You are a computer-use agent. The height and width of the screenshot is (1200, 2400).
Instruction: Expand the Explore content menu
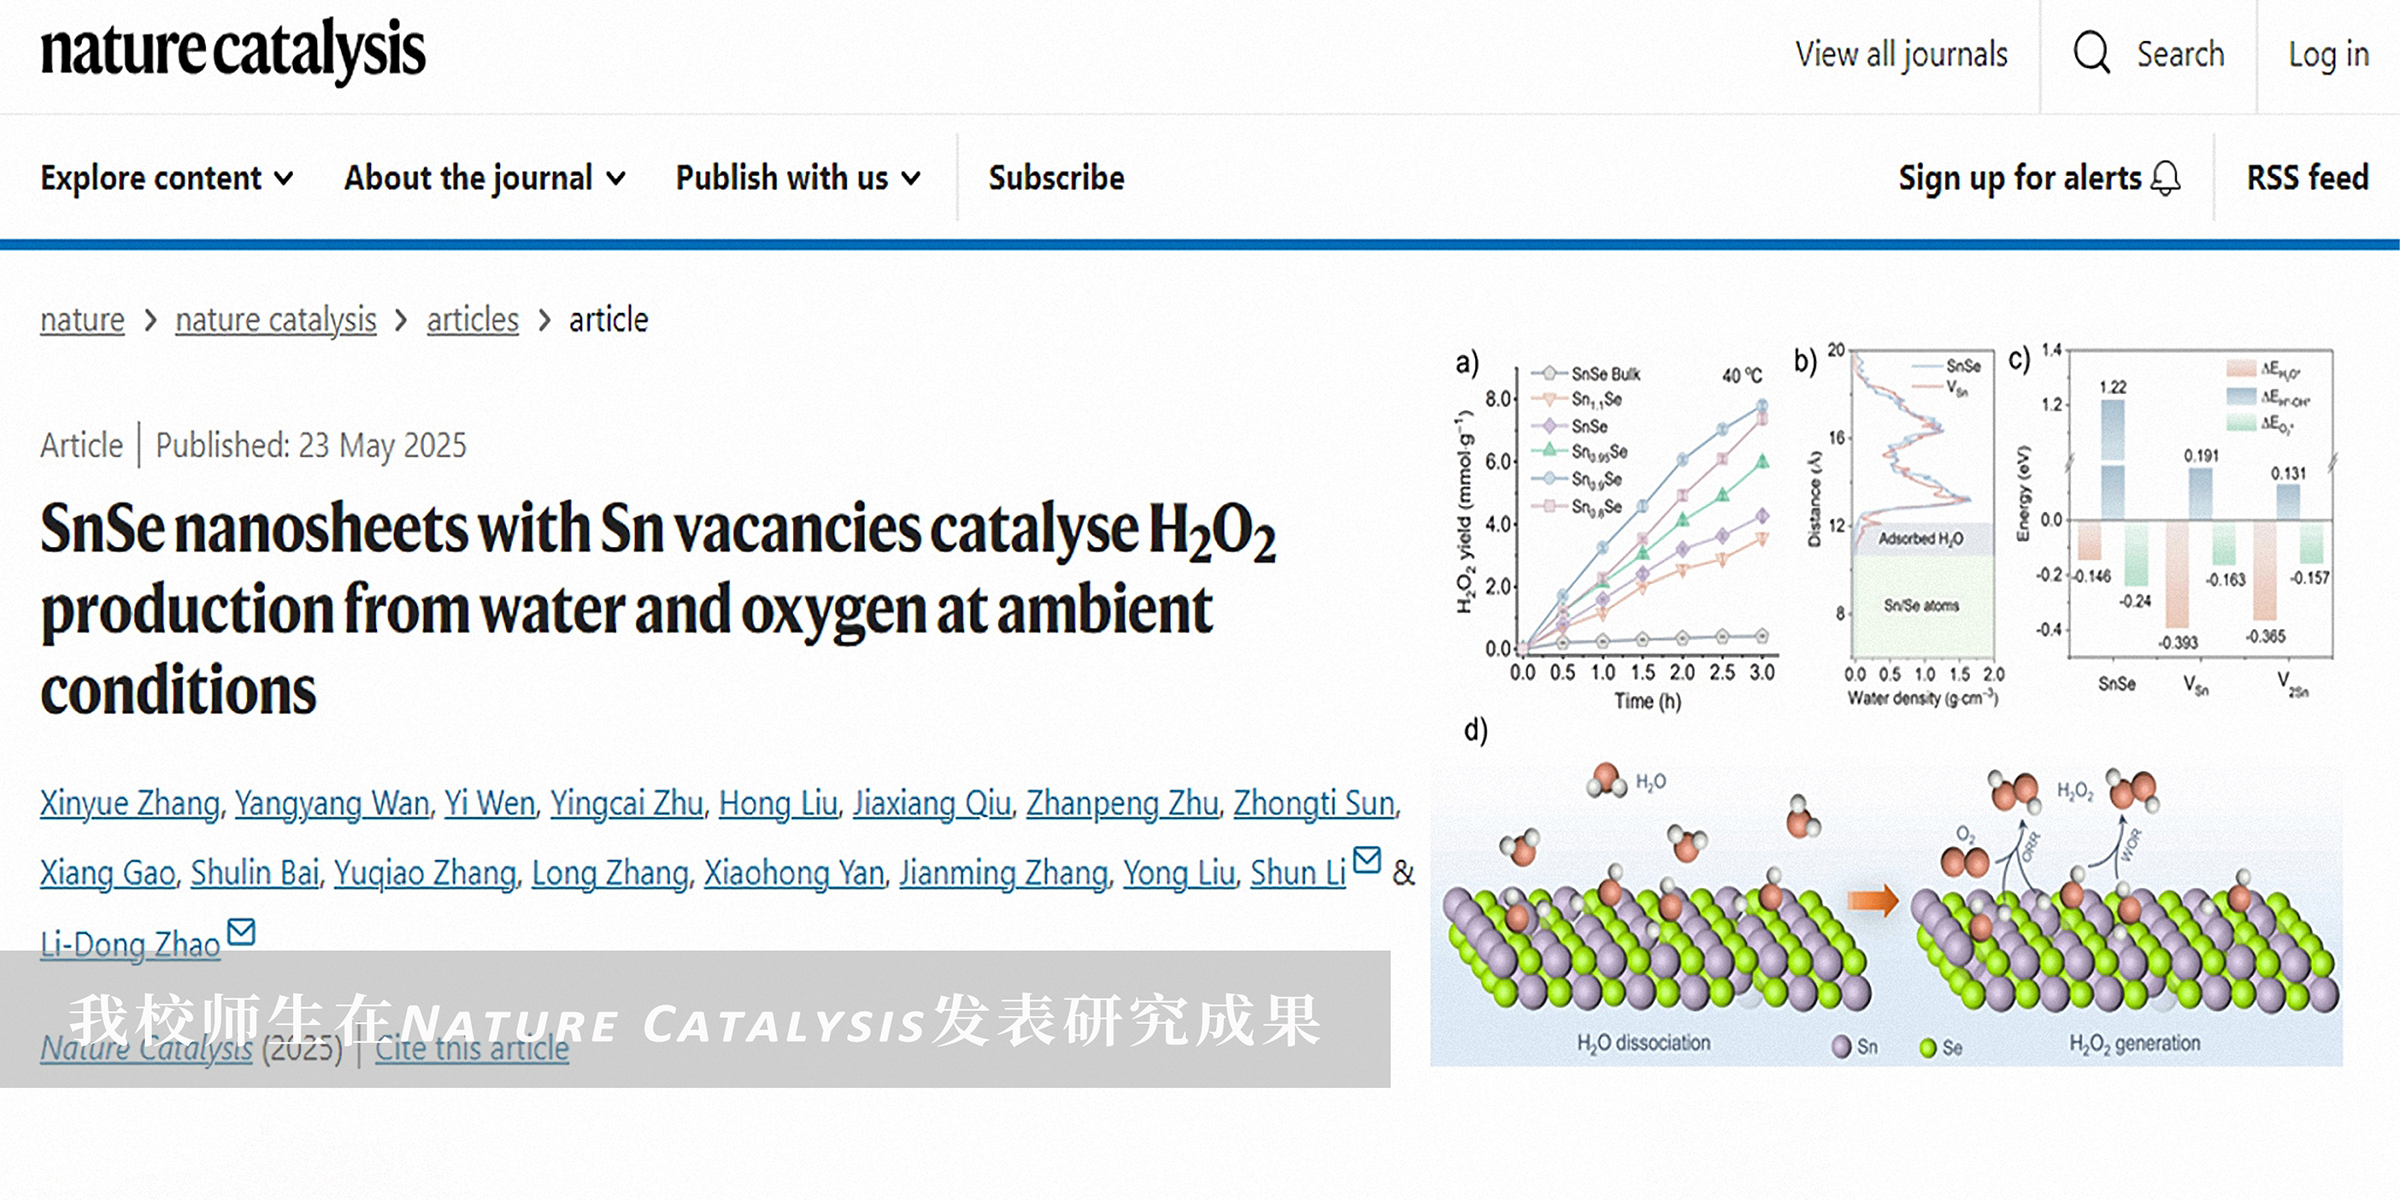point(167,178)
